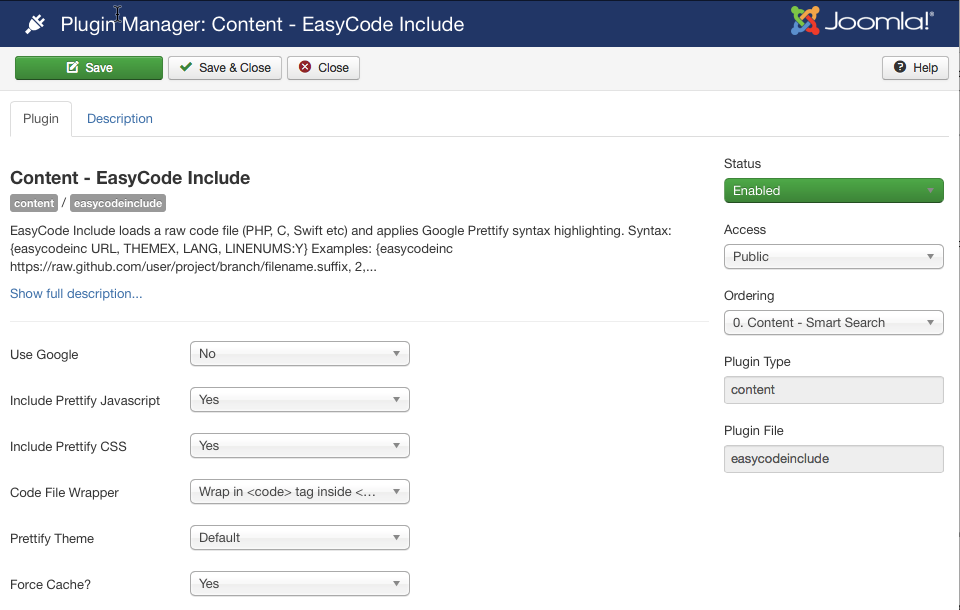Select the Plugin tab

[41, 119]
